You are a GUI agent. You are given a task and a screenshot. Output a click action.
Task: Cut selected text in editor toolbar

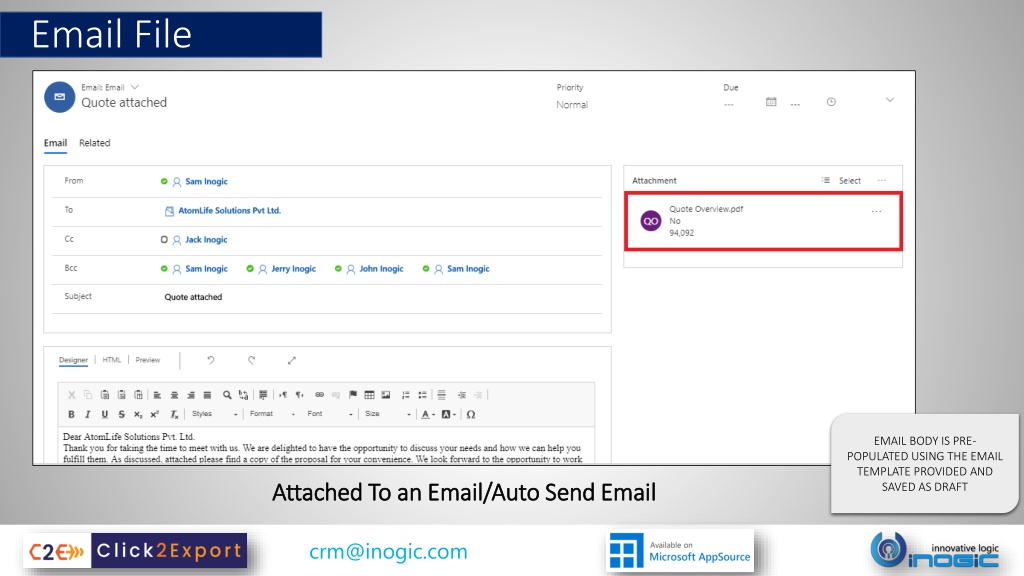[71, 394]
